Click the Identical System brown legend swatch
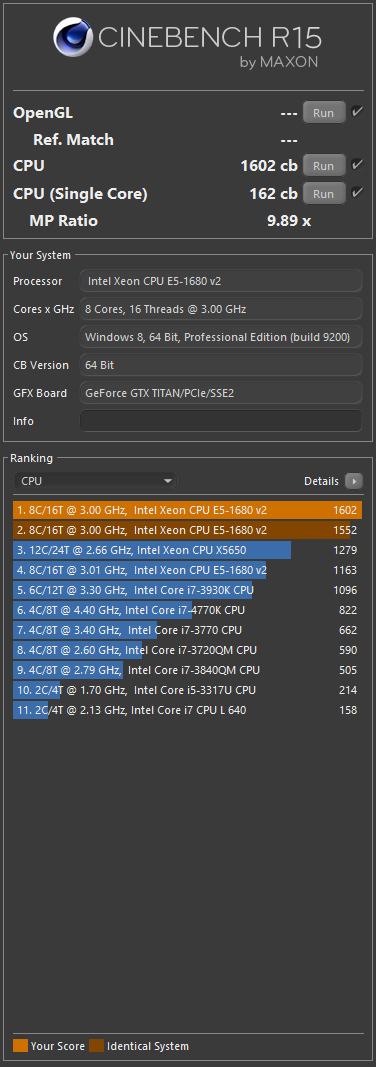Viewport: 376px width, 1067px height. (97, 1046)
